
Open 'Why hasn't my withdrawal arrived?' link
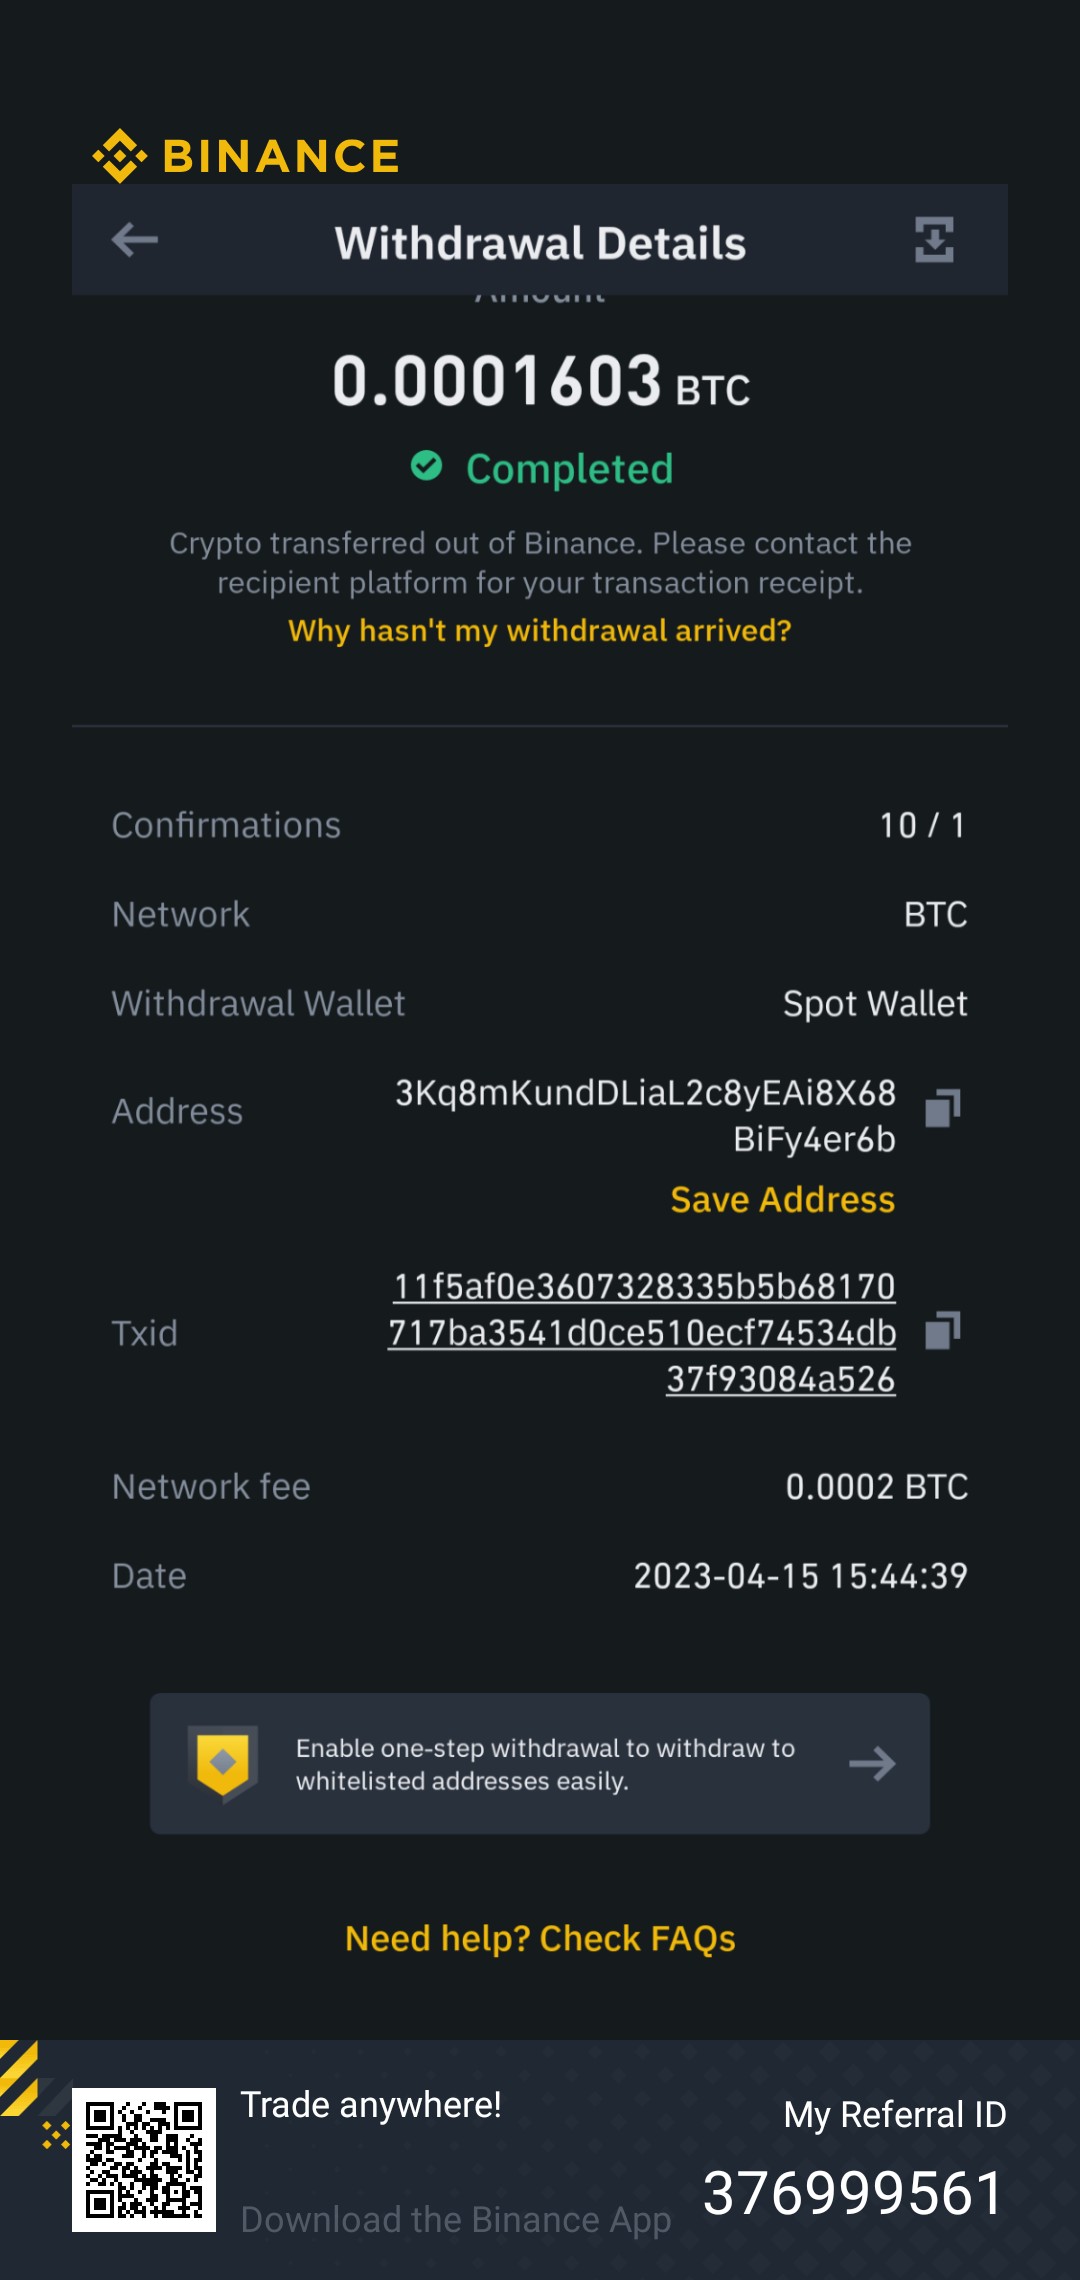click(540, 631)
